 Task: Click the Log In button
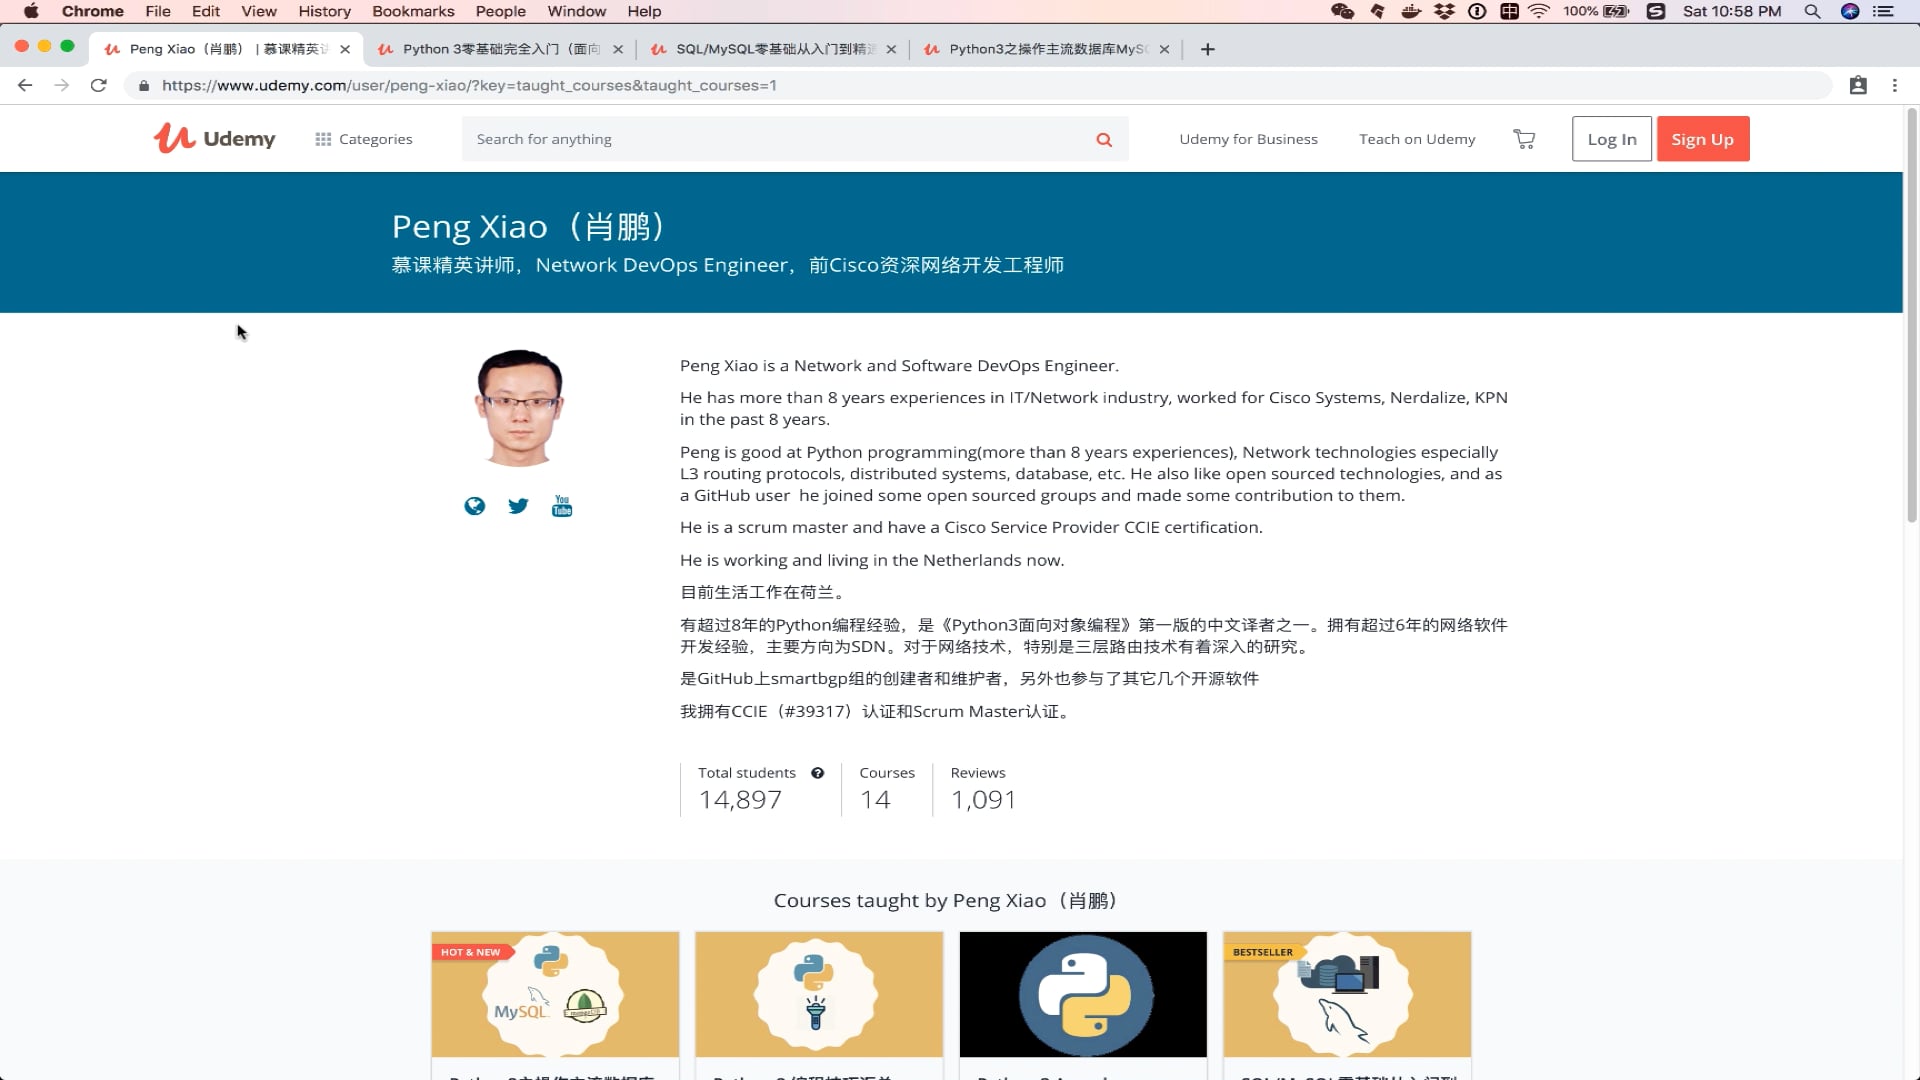(1611, 139)
